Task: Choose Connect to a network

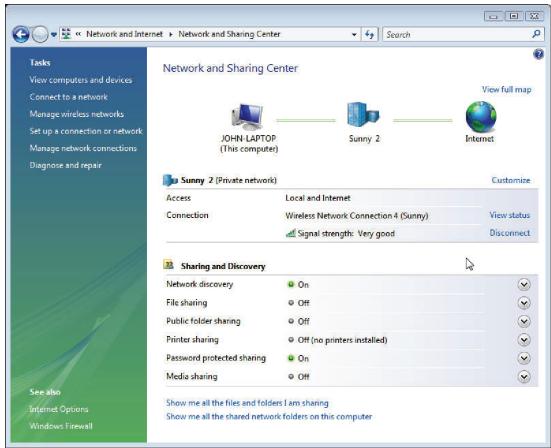Action: point(69,97)
